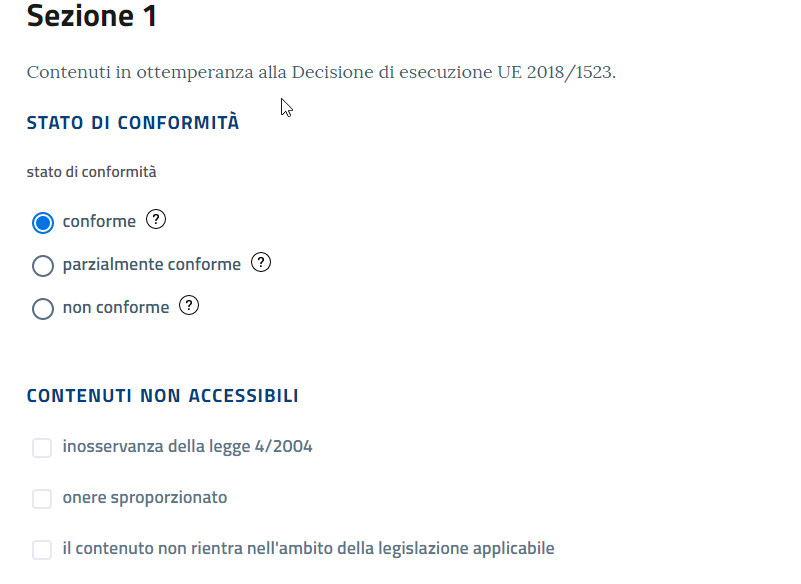Viewport: 801px width, 584px height.
Task: Click the 'inosservanza della legge 4/2004' label text
Action: click(x=187, y=446)
